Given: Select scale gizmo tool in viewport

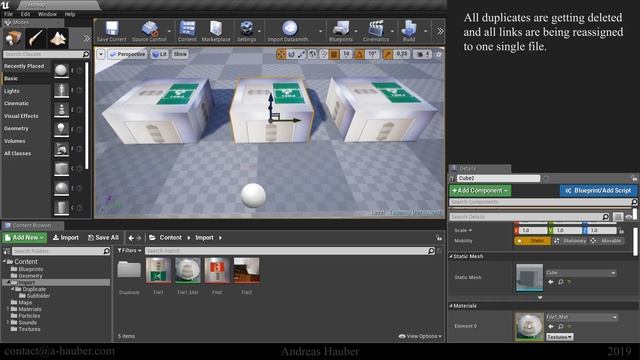Looking at the screenshot, I should click(x=301, y=54).
